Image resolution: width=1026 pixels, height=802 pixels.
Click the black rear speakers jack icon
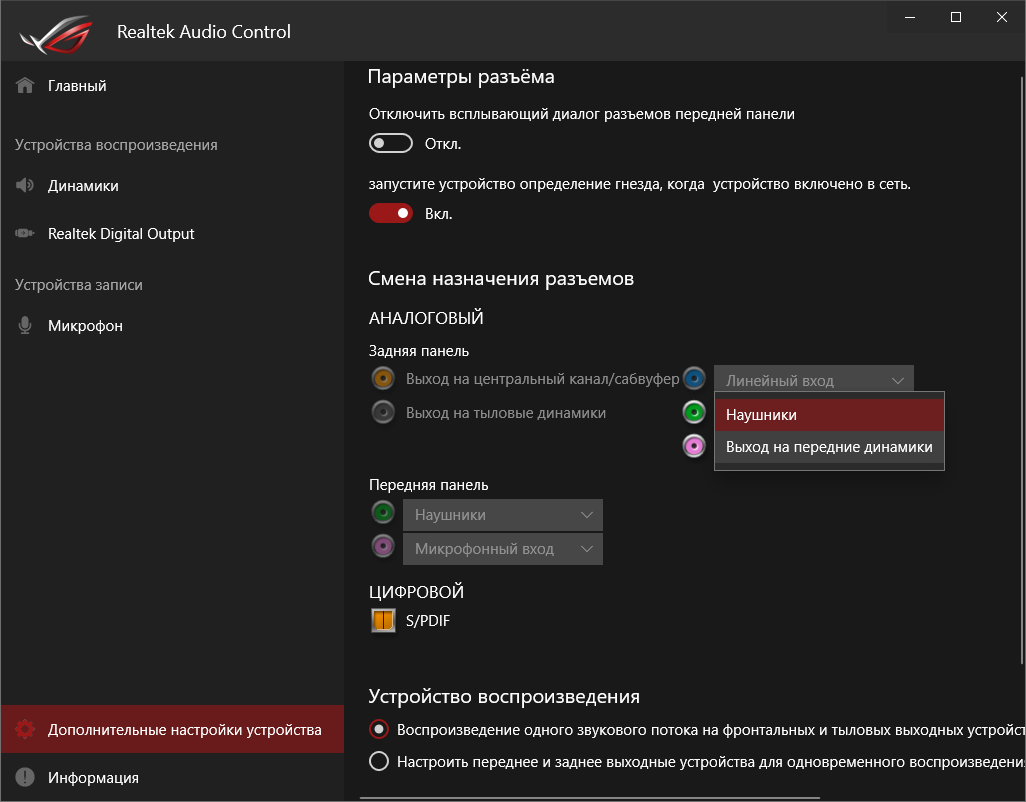382,412
